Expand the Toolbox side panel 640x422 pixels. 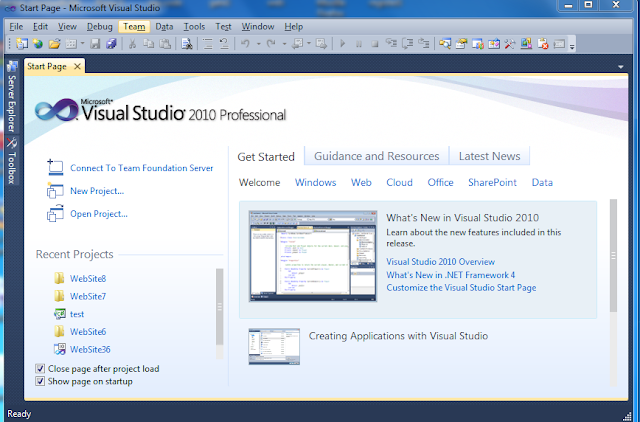pos(12,161)
